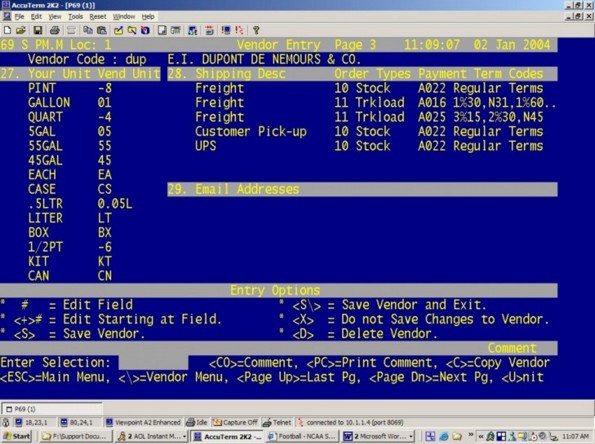Click the red connect terminal icon
This screenshot has width=595, height=444.
click(226, 30)
